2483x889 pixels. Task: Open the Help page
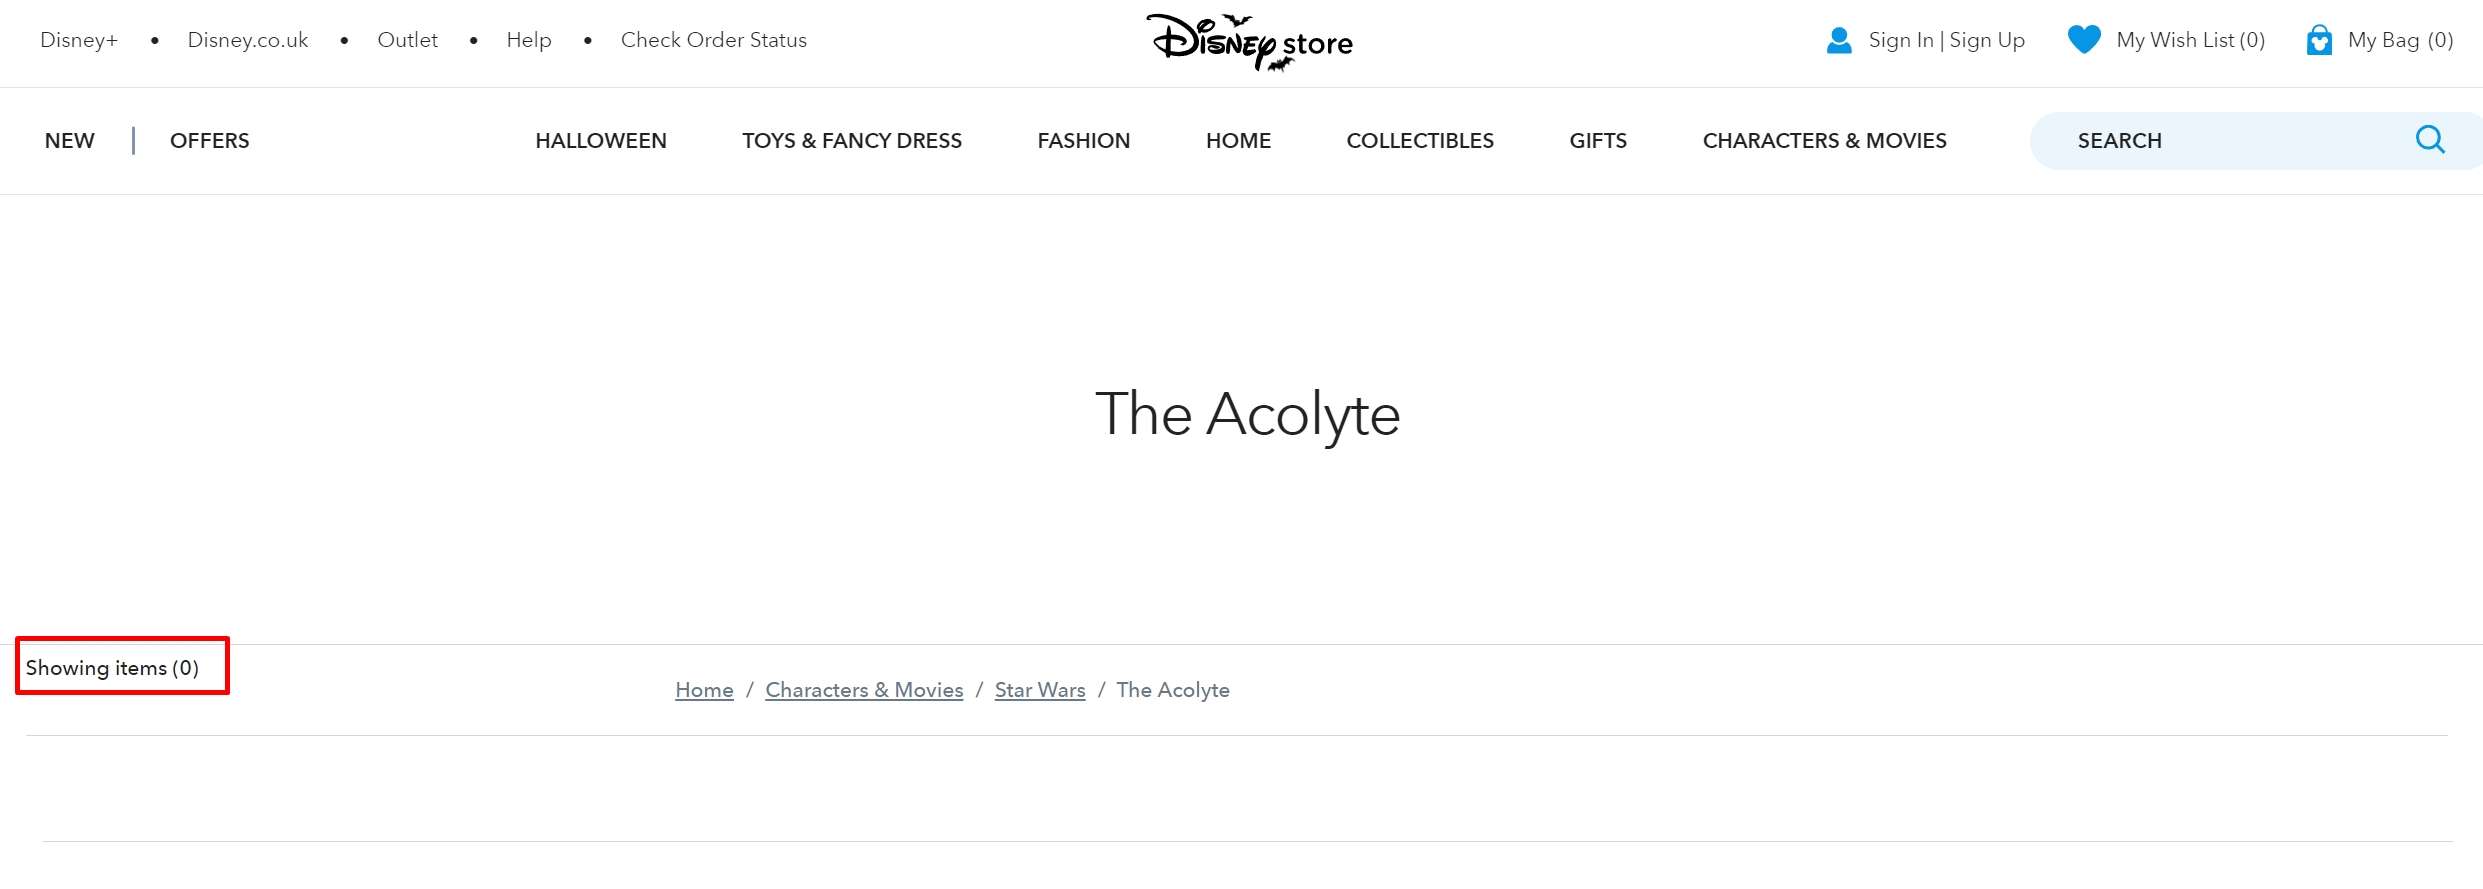529,40
